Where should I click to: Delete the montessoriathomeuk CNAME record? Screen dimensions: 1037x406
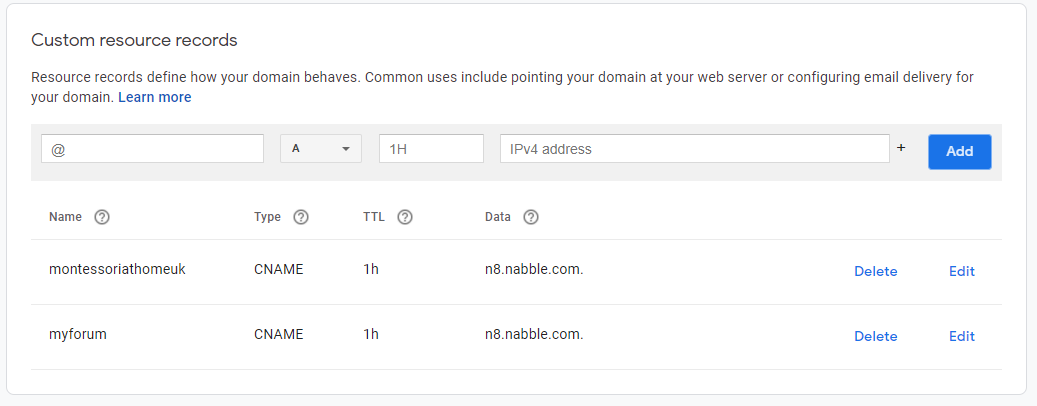[875, 271]
